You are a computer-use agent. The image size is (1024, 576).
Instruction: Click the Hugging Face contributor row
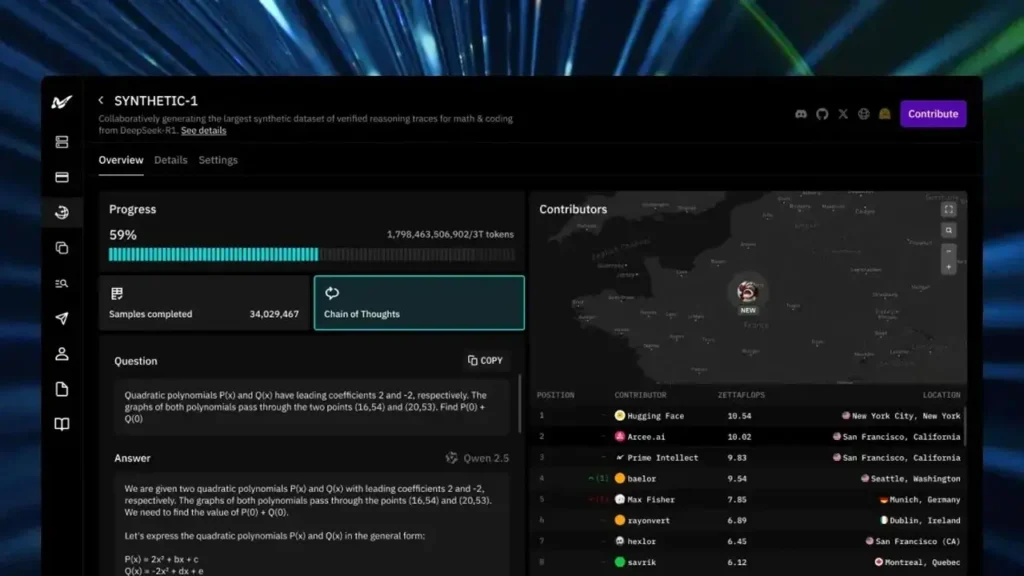[748, 415]
